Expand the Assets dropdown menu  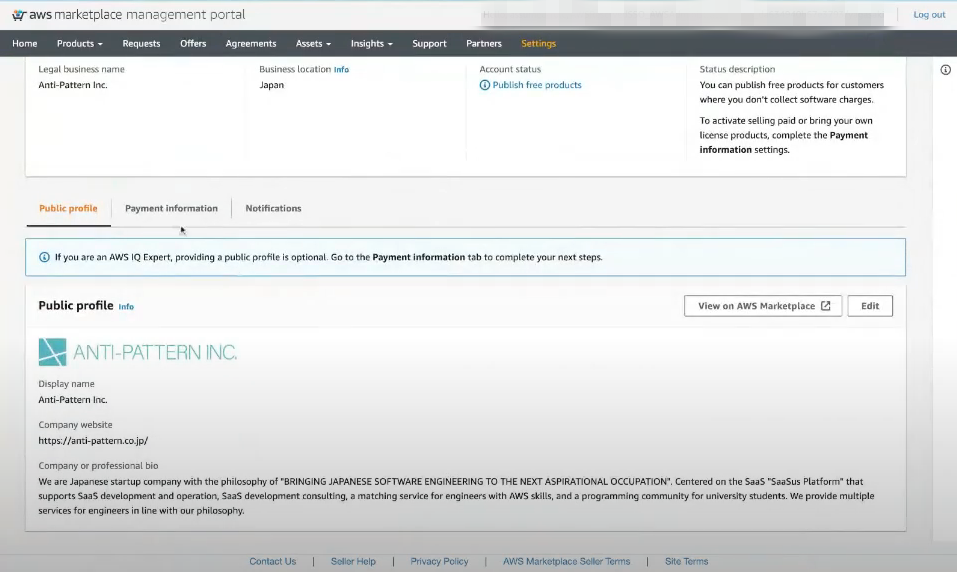point(313,43)
